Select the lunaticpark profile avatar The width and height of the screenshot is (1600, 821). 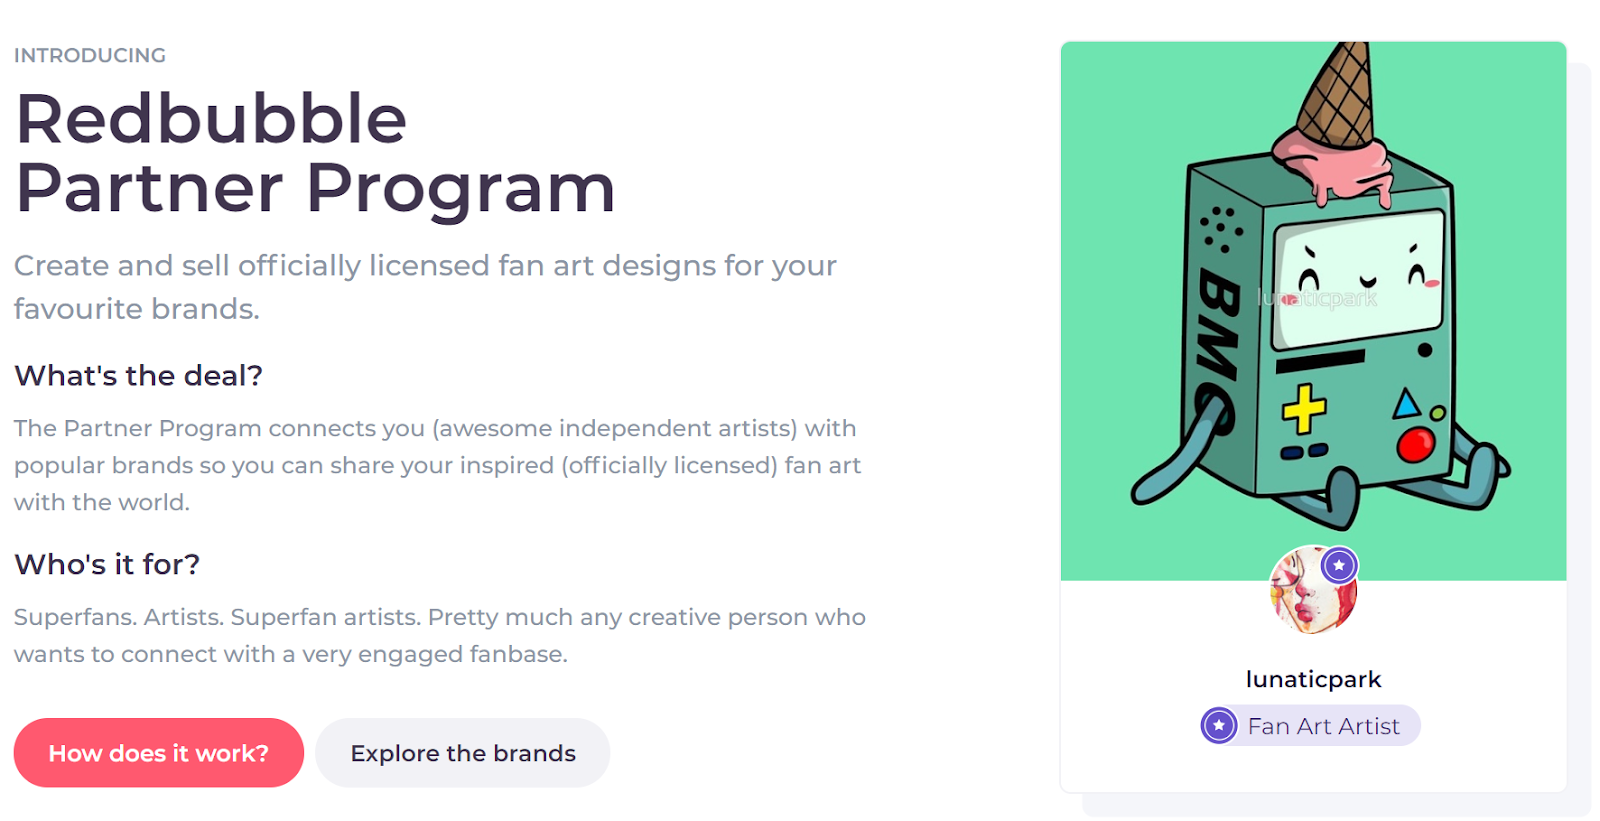point(1313,590)
